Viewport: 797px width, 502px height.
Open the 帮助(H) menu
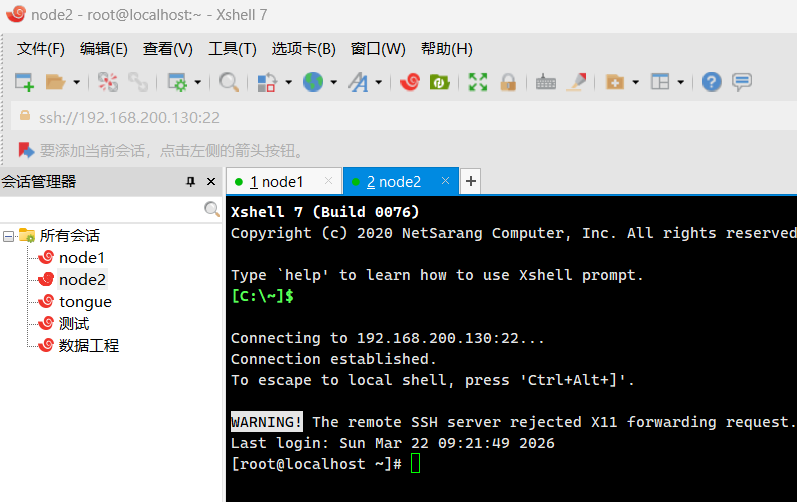(447, 49)
